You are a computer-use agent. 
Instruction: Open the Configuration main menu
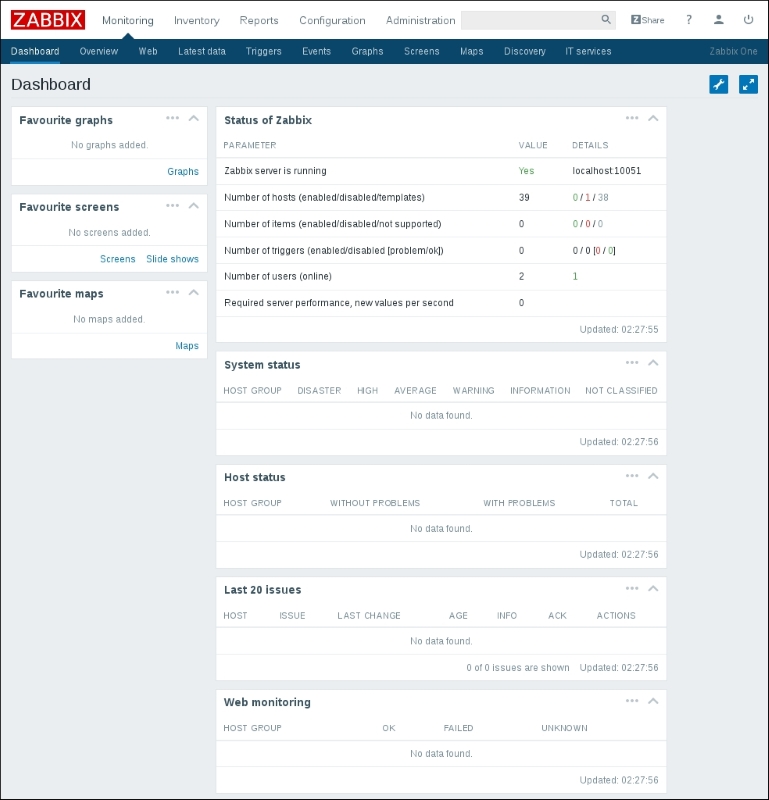tap(332, 20)
